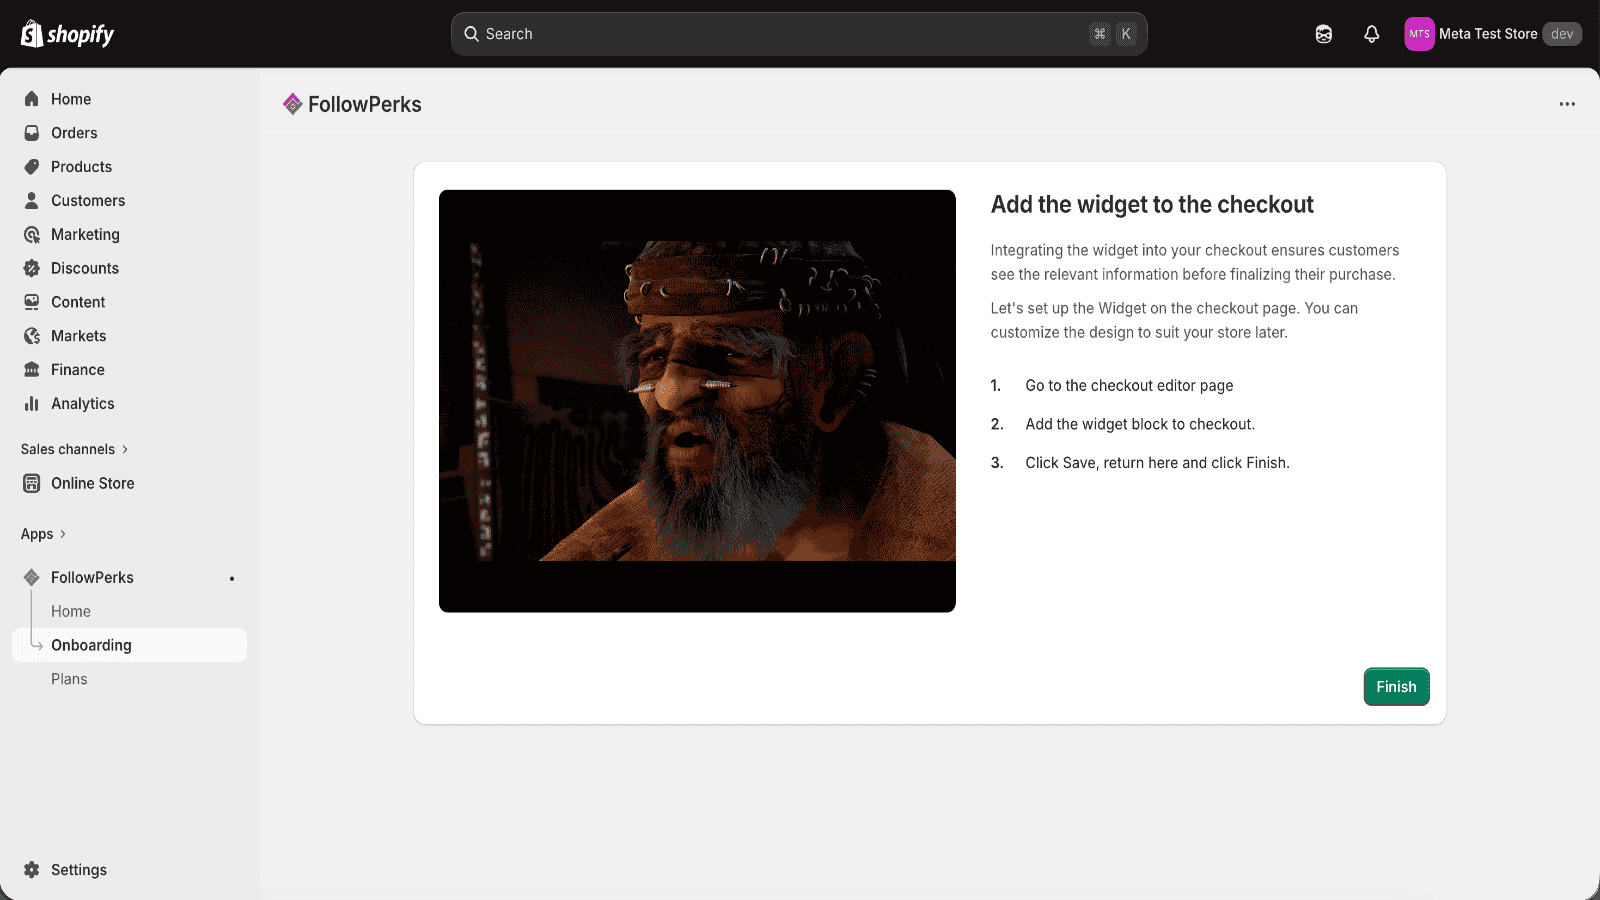Image resolution: width=1600 pixels, height=900 pixels.
Task: Click the FollowPerks header logo icon
Action: pos(293,104)
